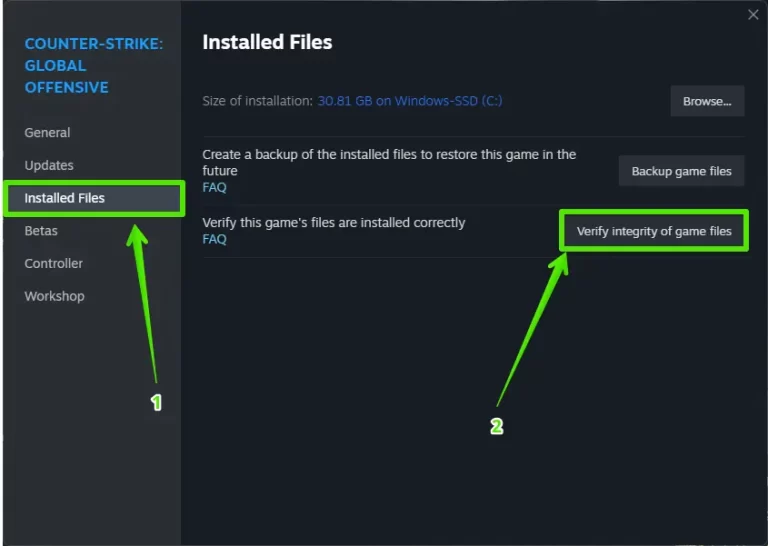Click Backup game files button
The width and height of the screenshot is (768, 546).
(x=681, y=171)
